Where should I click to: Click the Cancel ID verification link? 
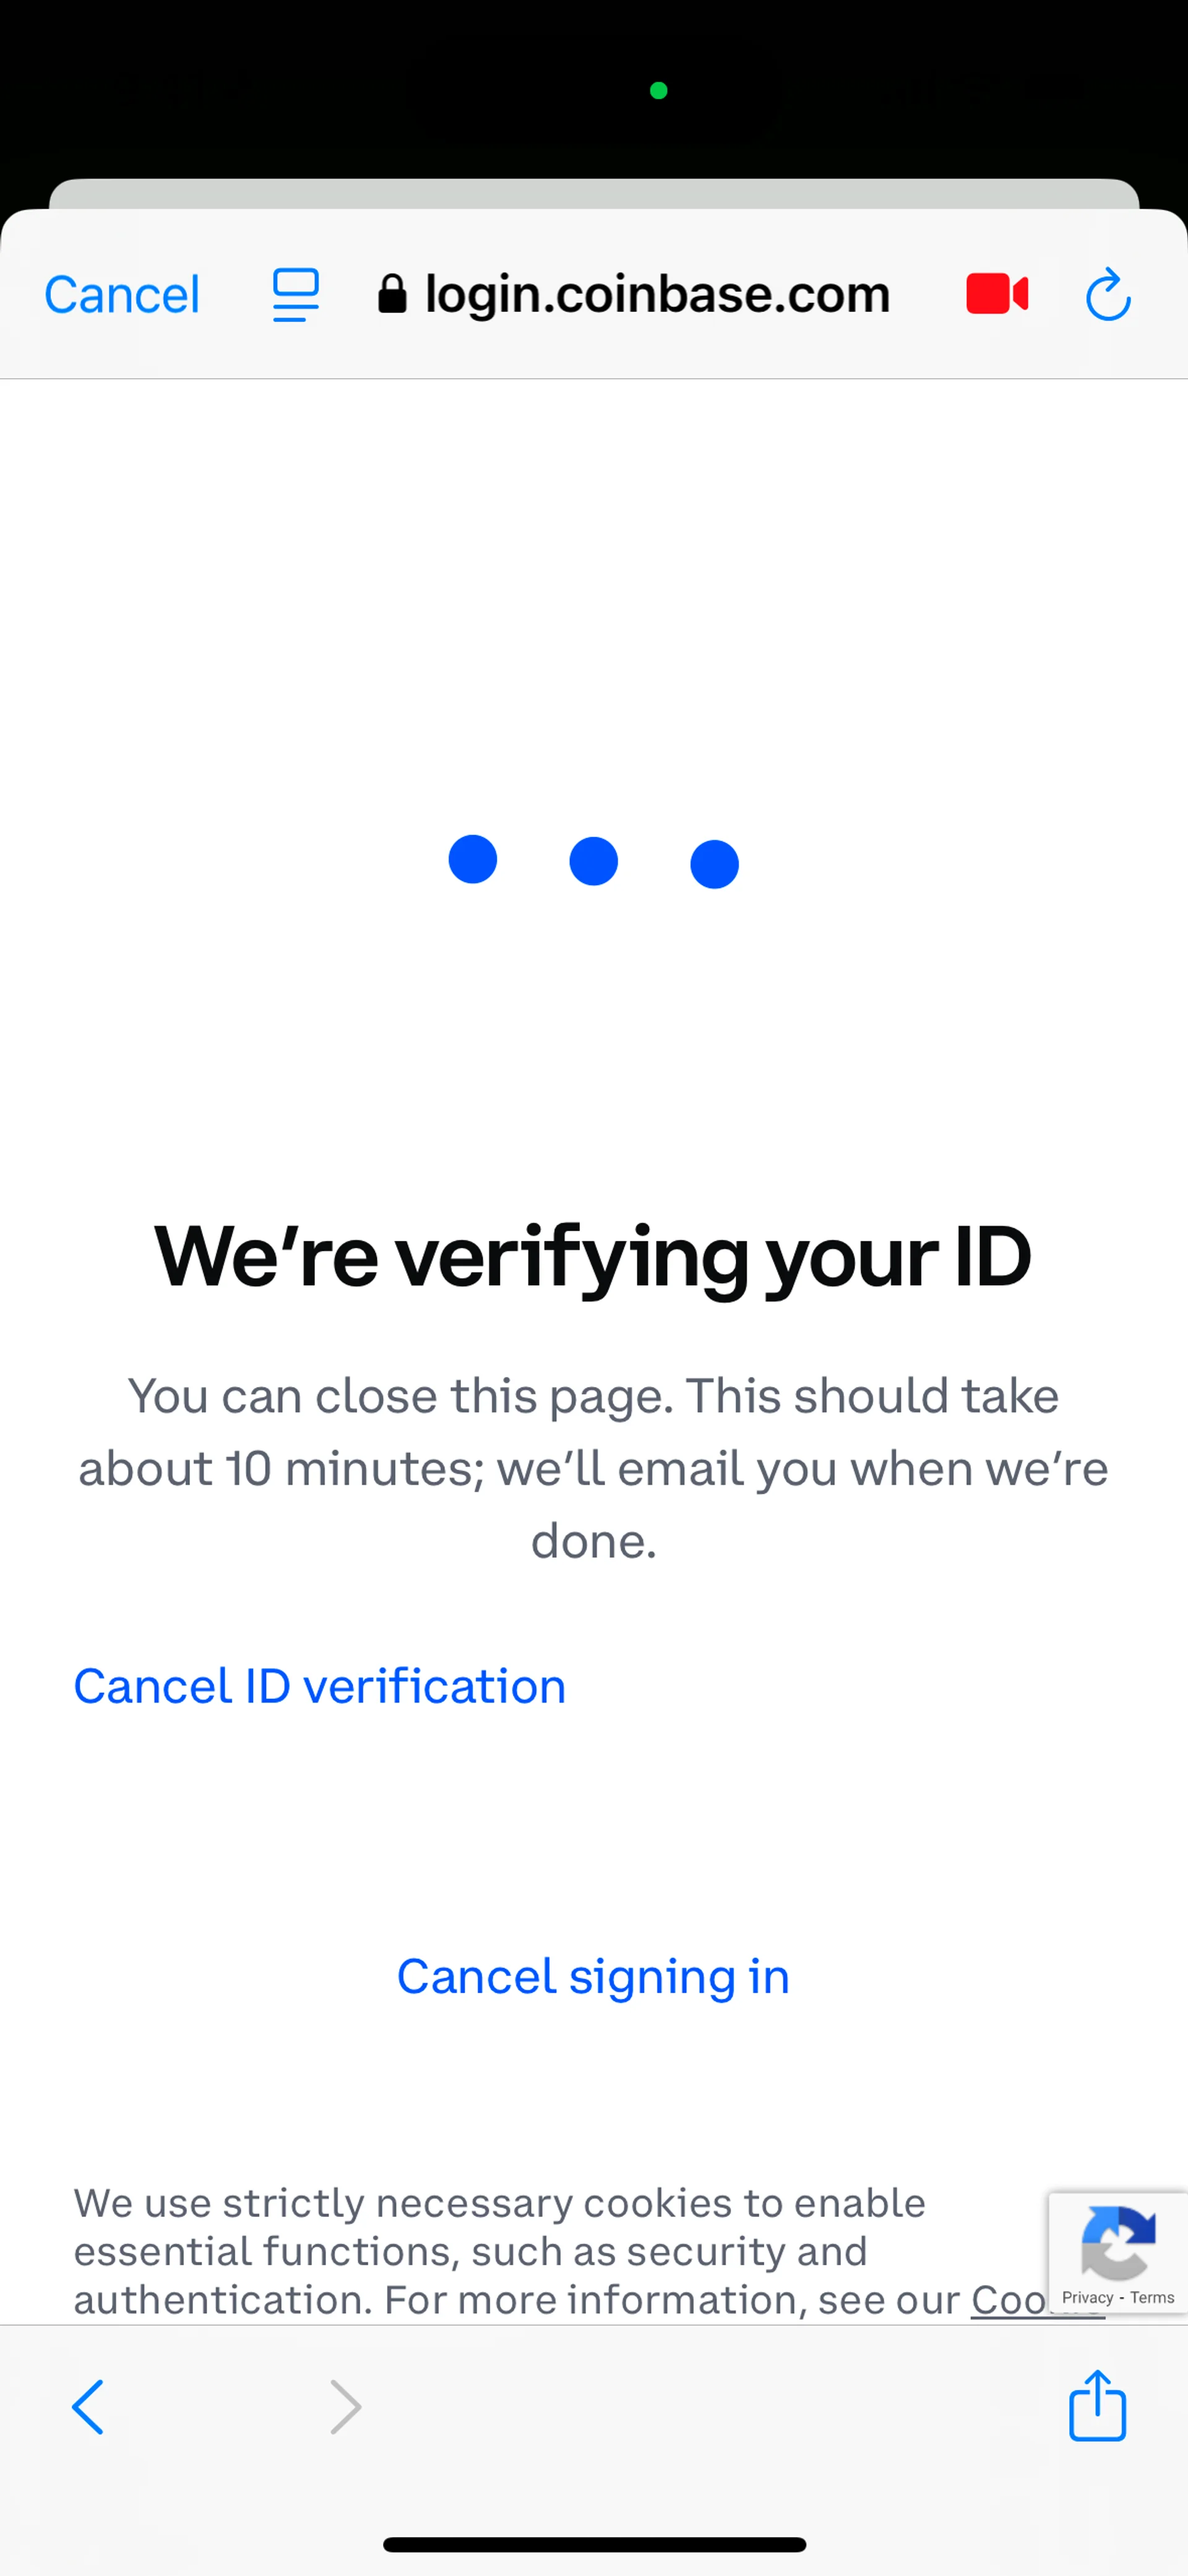pyautogui.click(x=320, y=1686)
